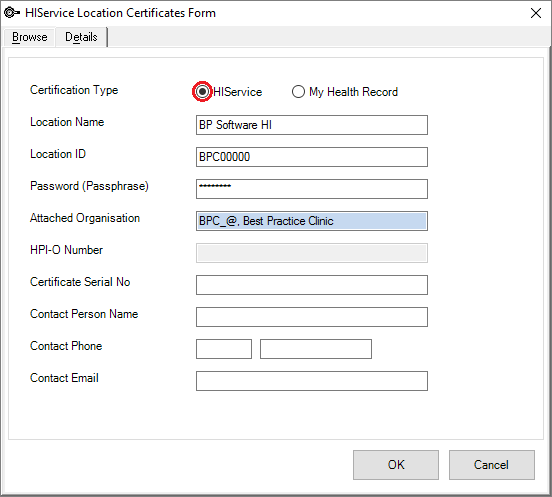Image resolution: width=552 pixels, height=497 pixels.
Task: Focus the Contact Person Name field
Action: click(312, 317)
